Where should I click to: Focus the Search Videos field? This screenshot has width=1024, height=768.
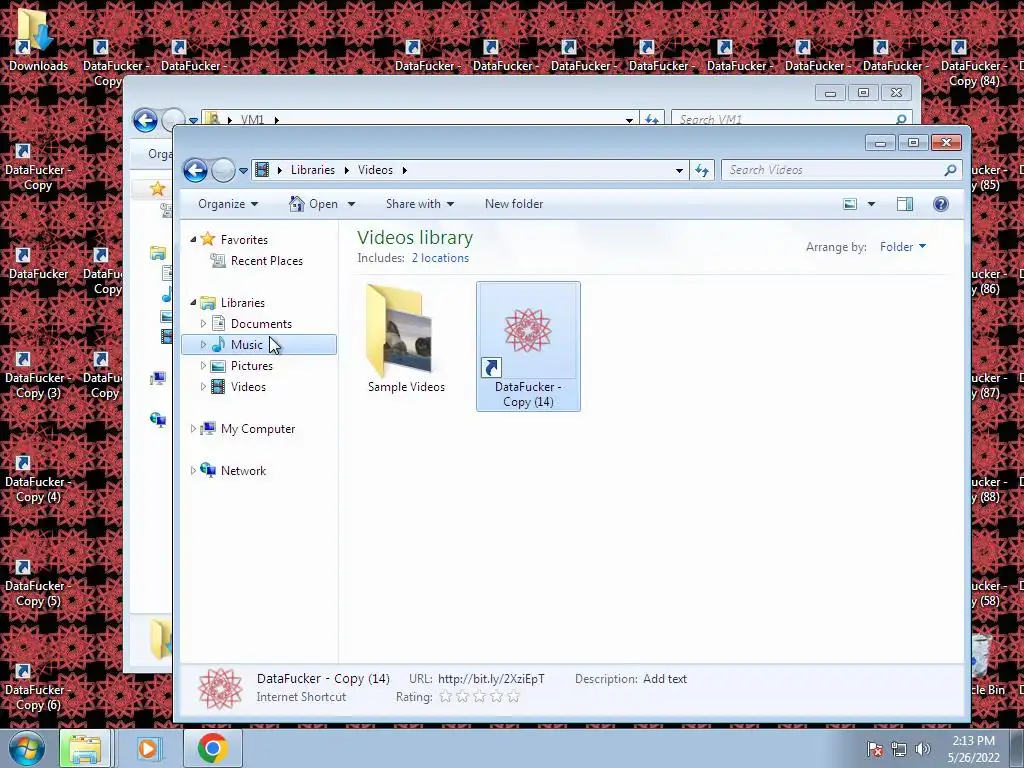tap(833, 170)
